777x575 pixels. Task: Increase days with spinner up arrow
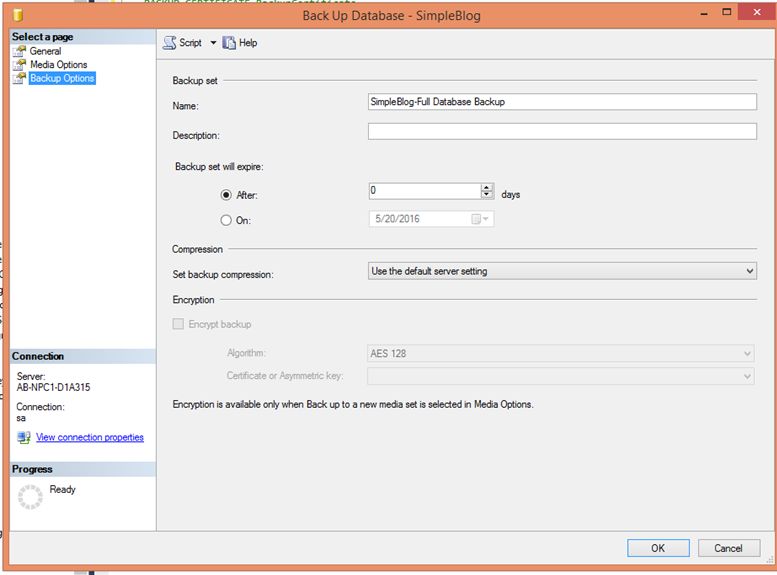click(487, 187)
